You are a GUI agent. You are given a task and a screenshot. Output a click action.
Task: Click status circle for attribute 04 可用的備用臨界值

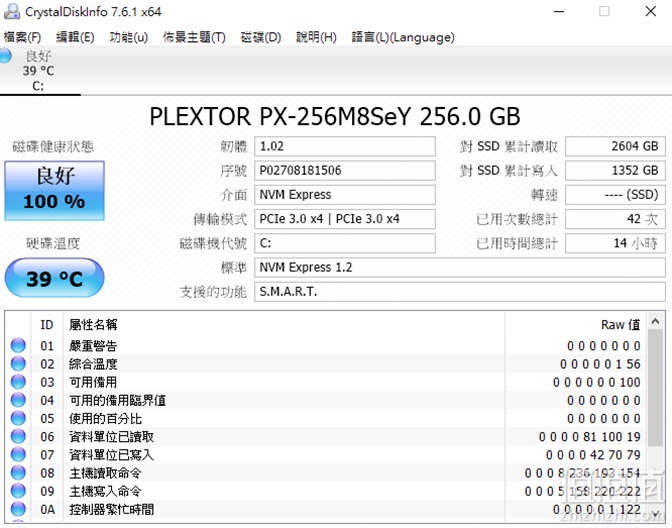click(x=18, y=400)
